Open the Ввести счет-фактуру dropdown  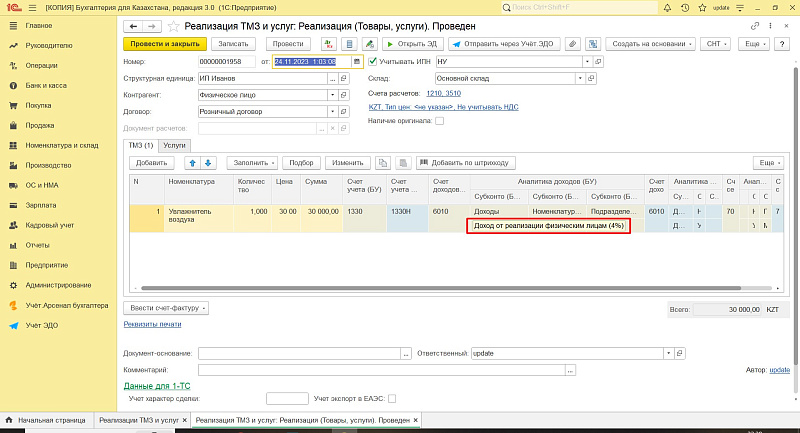pos(166,308)
